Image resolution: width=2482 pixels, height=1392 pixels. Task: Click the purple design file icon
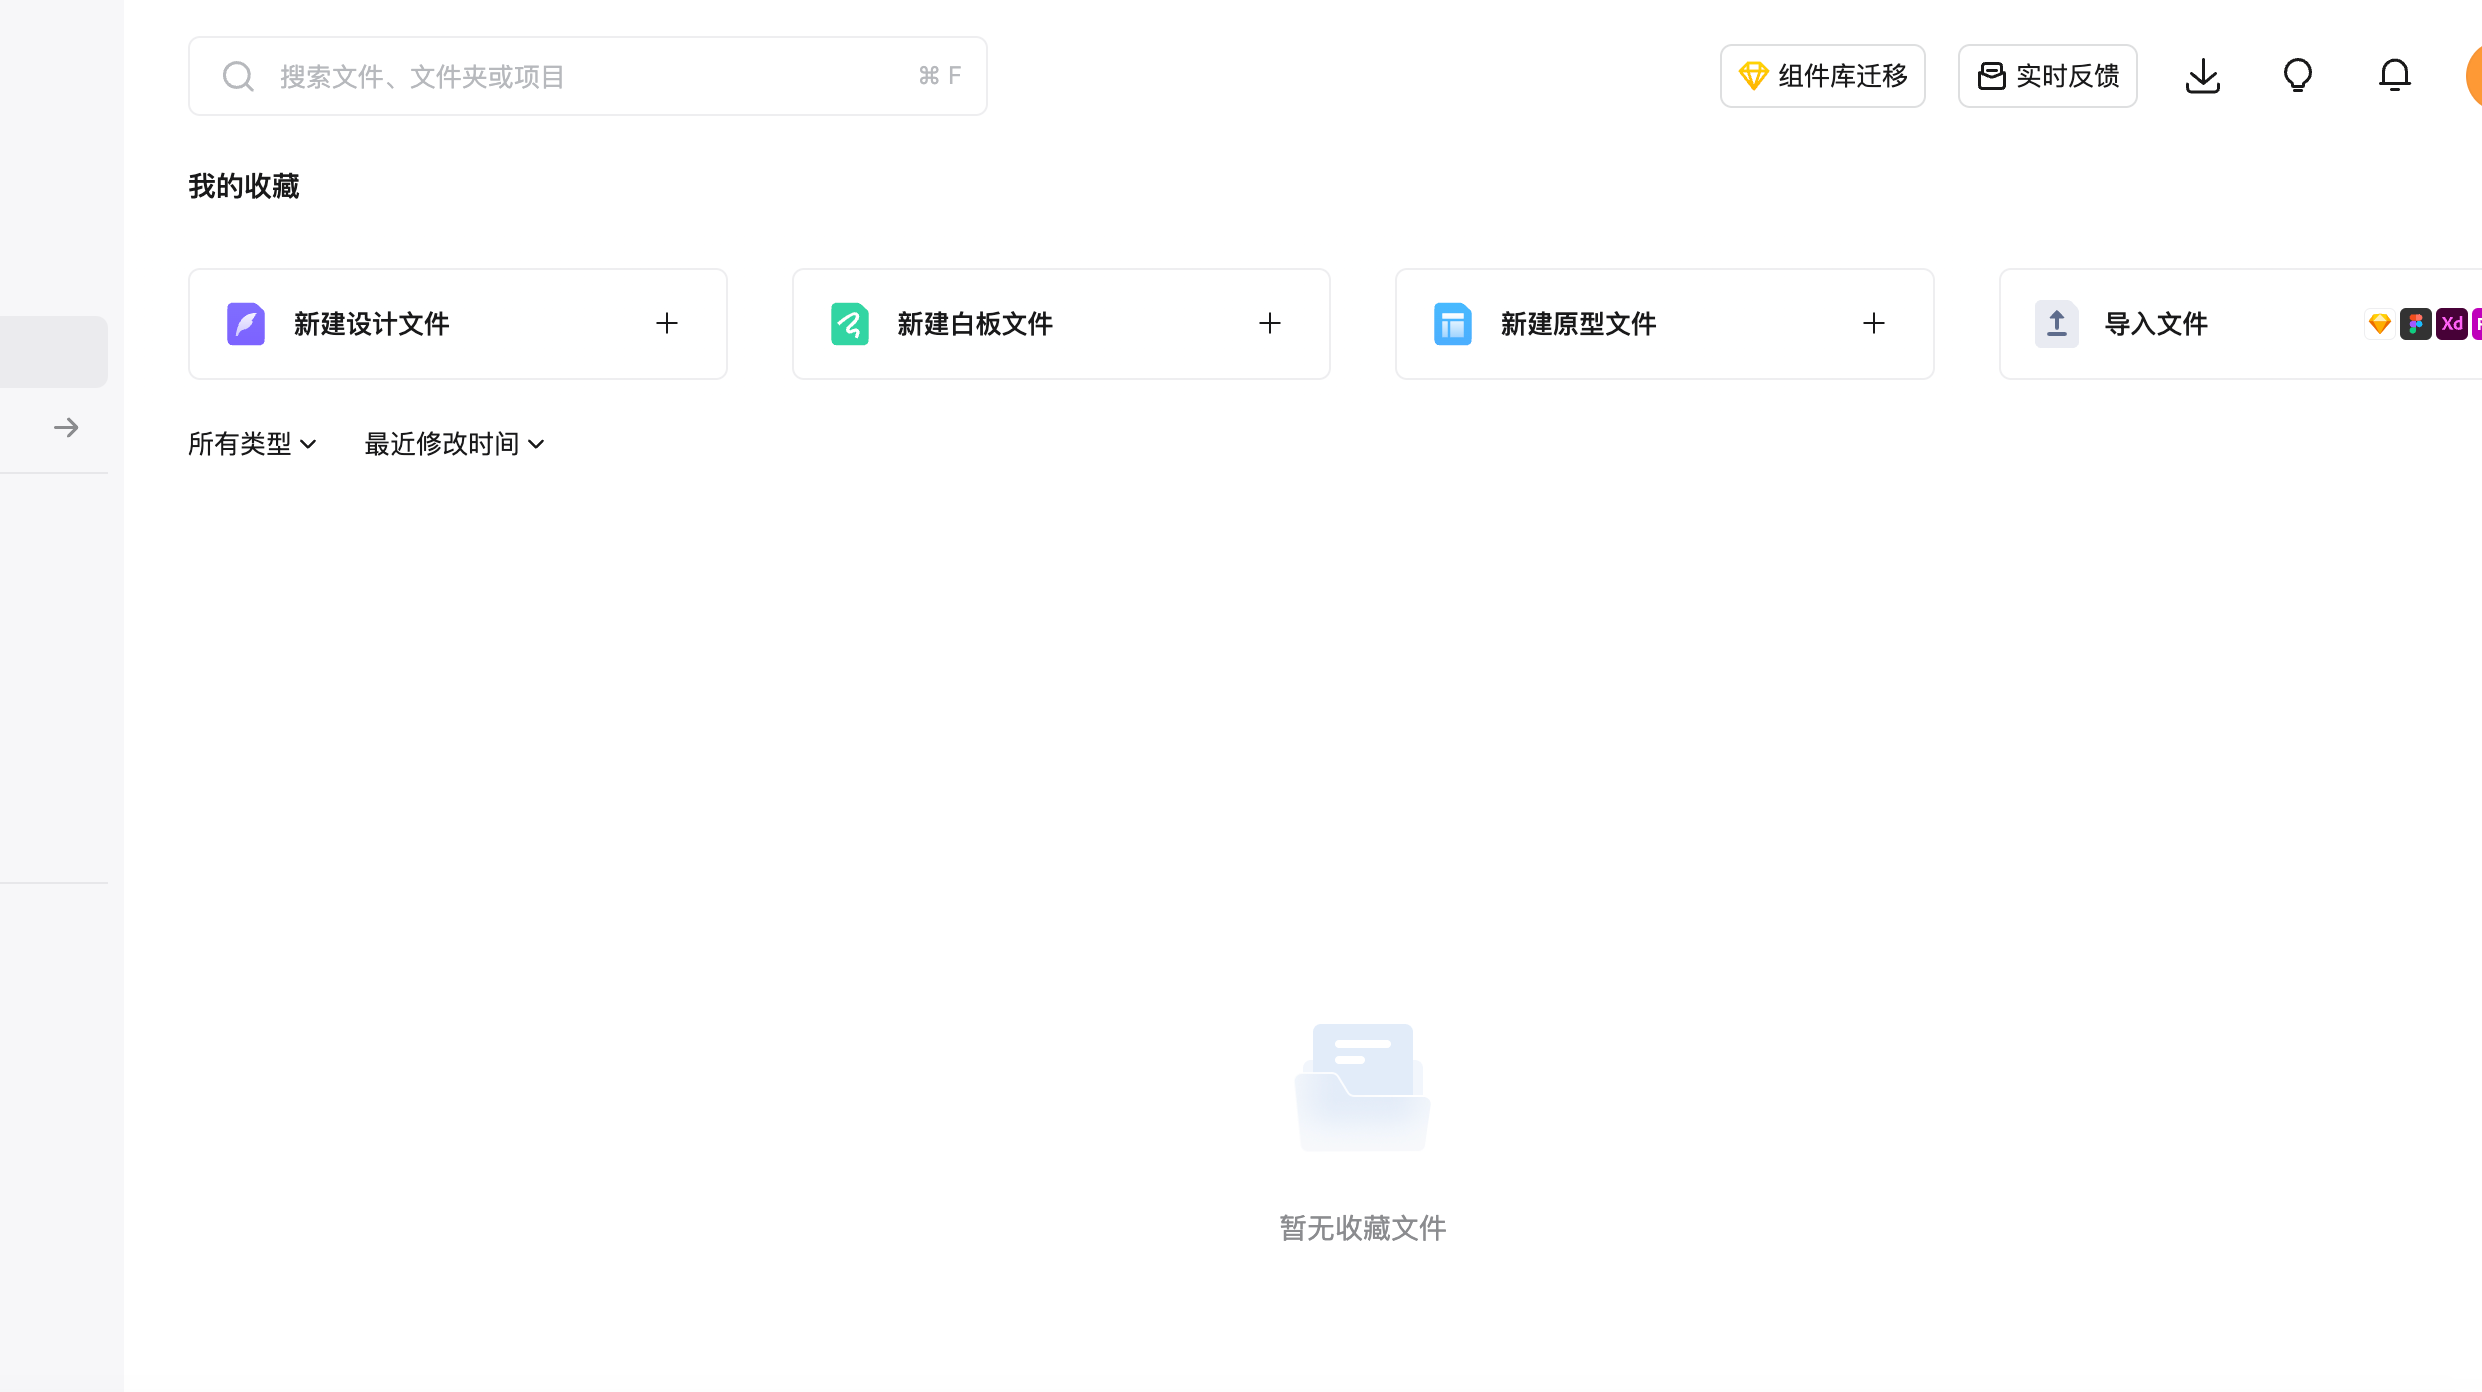246,324
